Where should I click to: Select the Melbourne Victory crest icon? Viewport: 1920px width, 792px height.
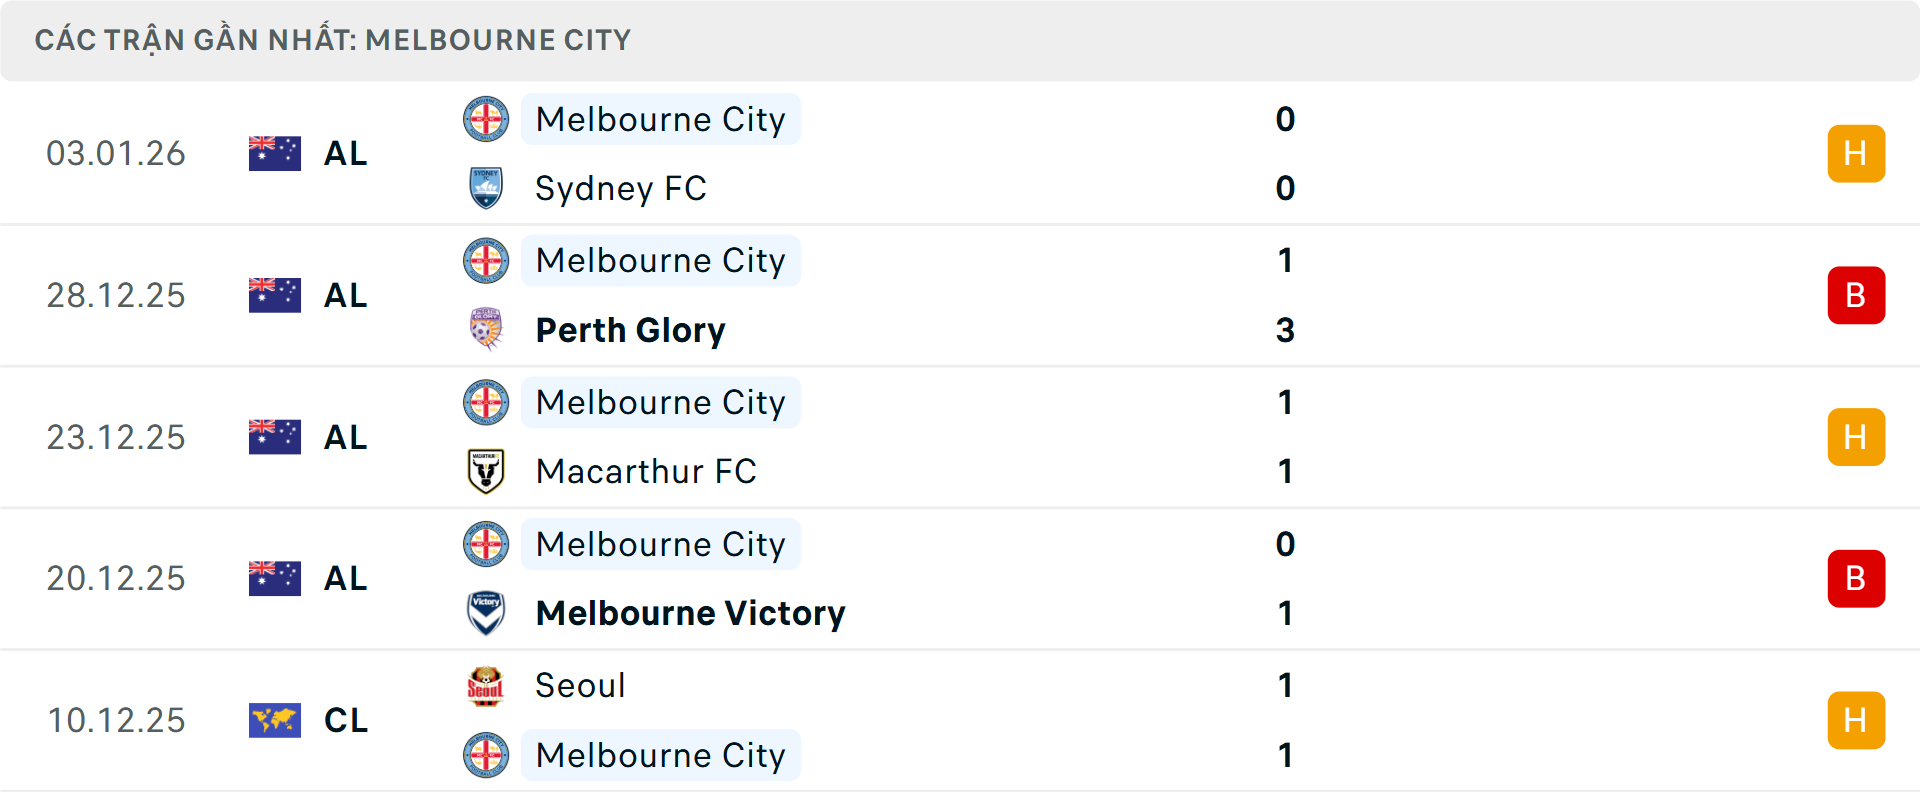tap(486, 613)
